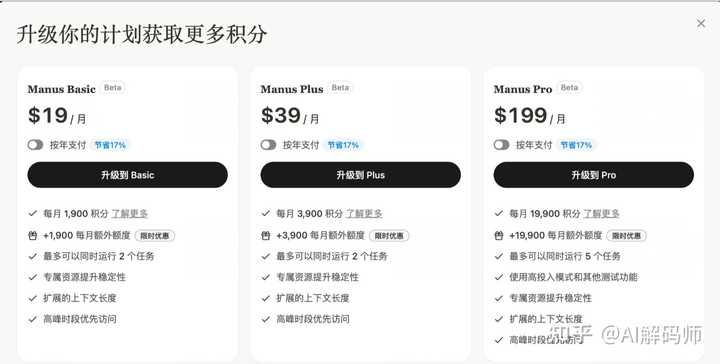Click the Beta badge next to Manus Basic

click(112, 88)
